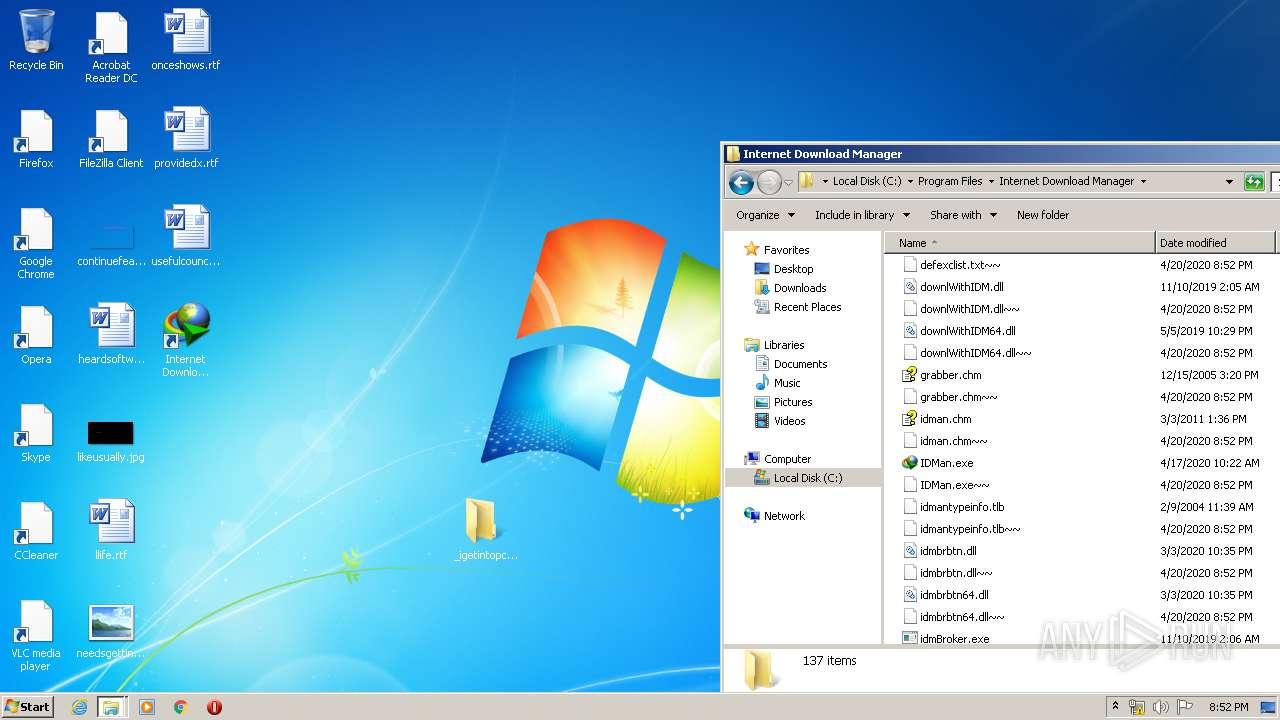Launch Firefox desktop shortcut
This screenshot has height=720, width=1280.
(36, 138)
